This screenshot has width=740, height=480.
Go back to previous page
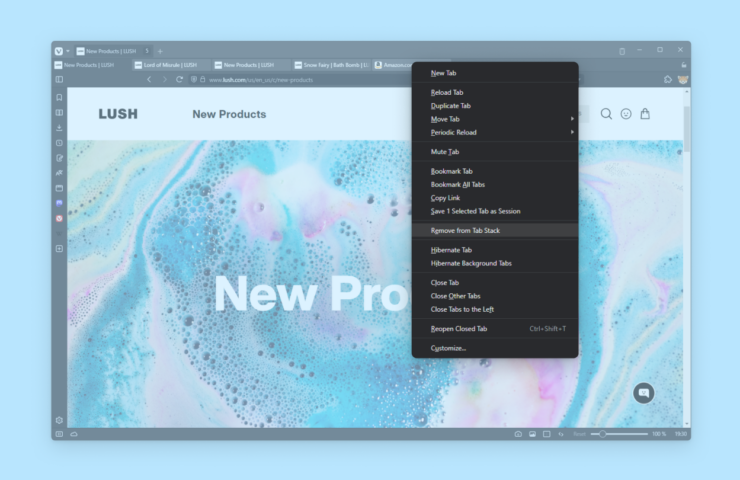tap(149, 79)
